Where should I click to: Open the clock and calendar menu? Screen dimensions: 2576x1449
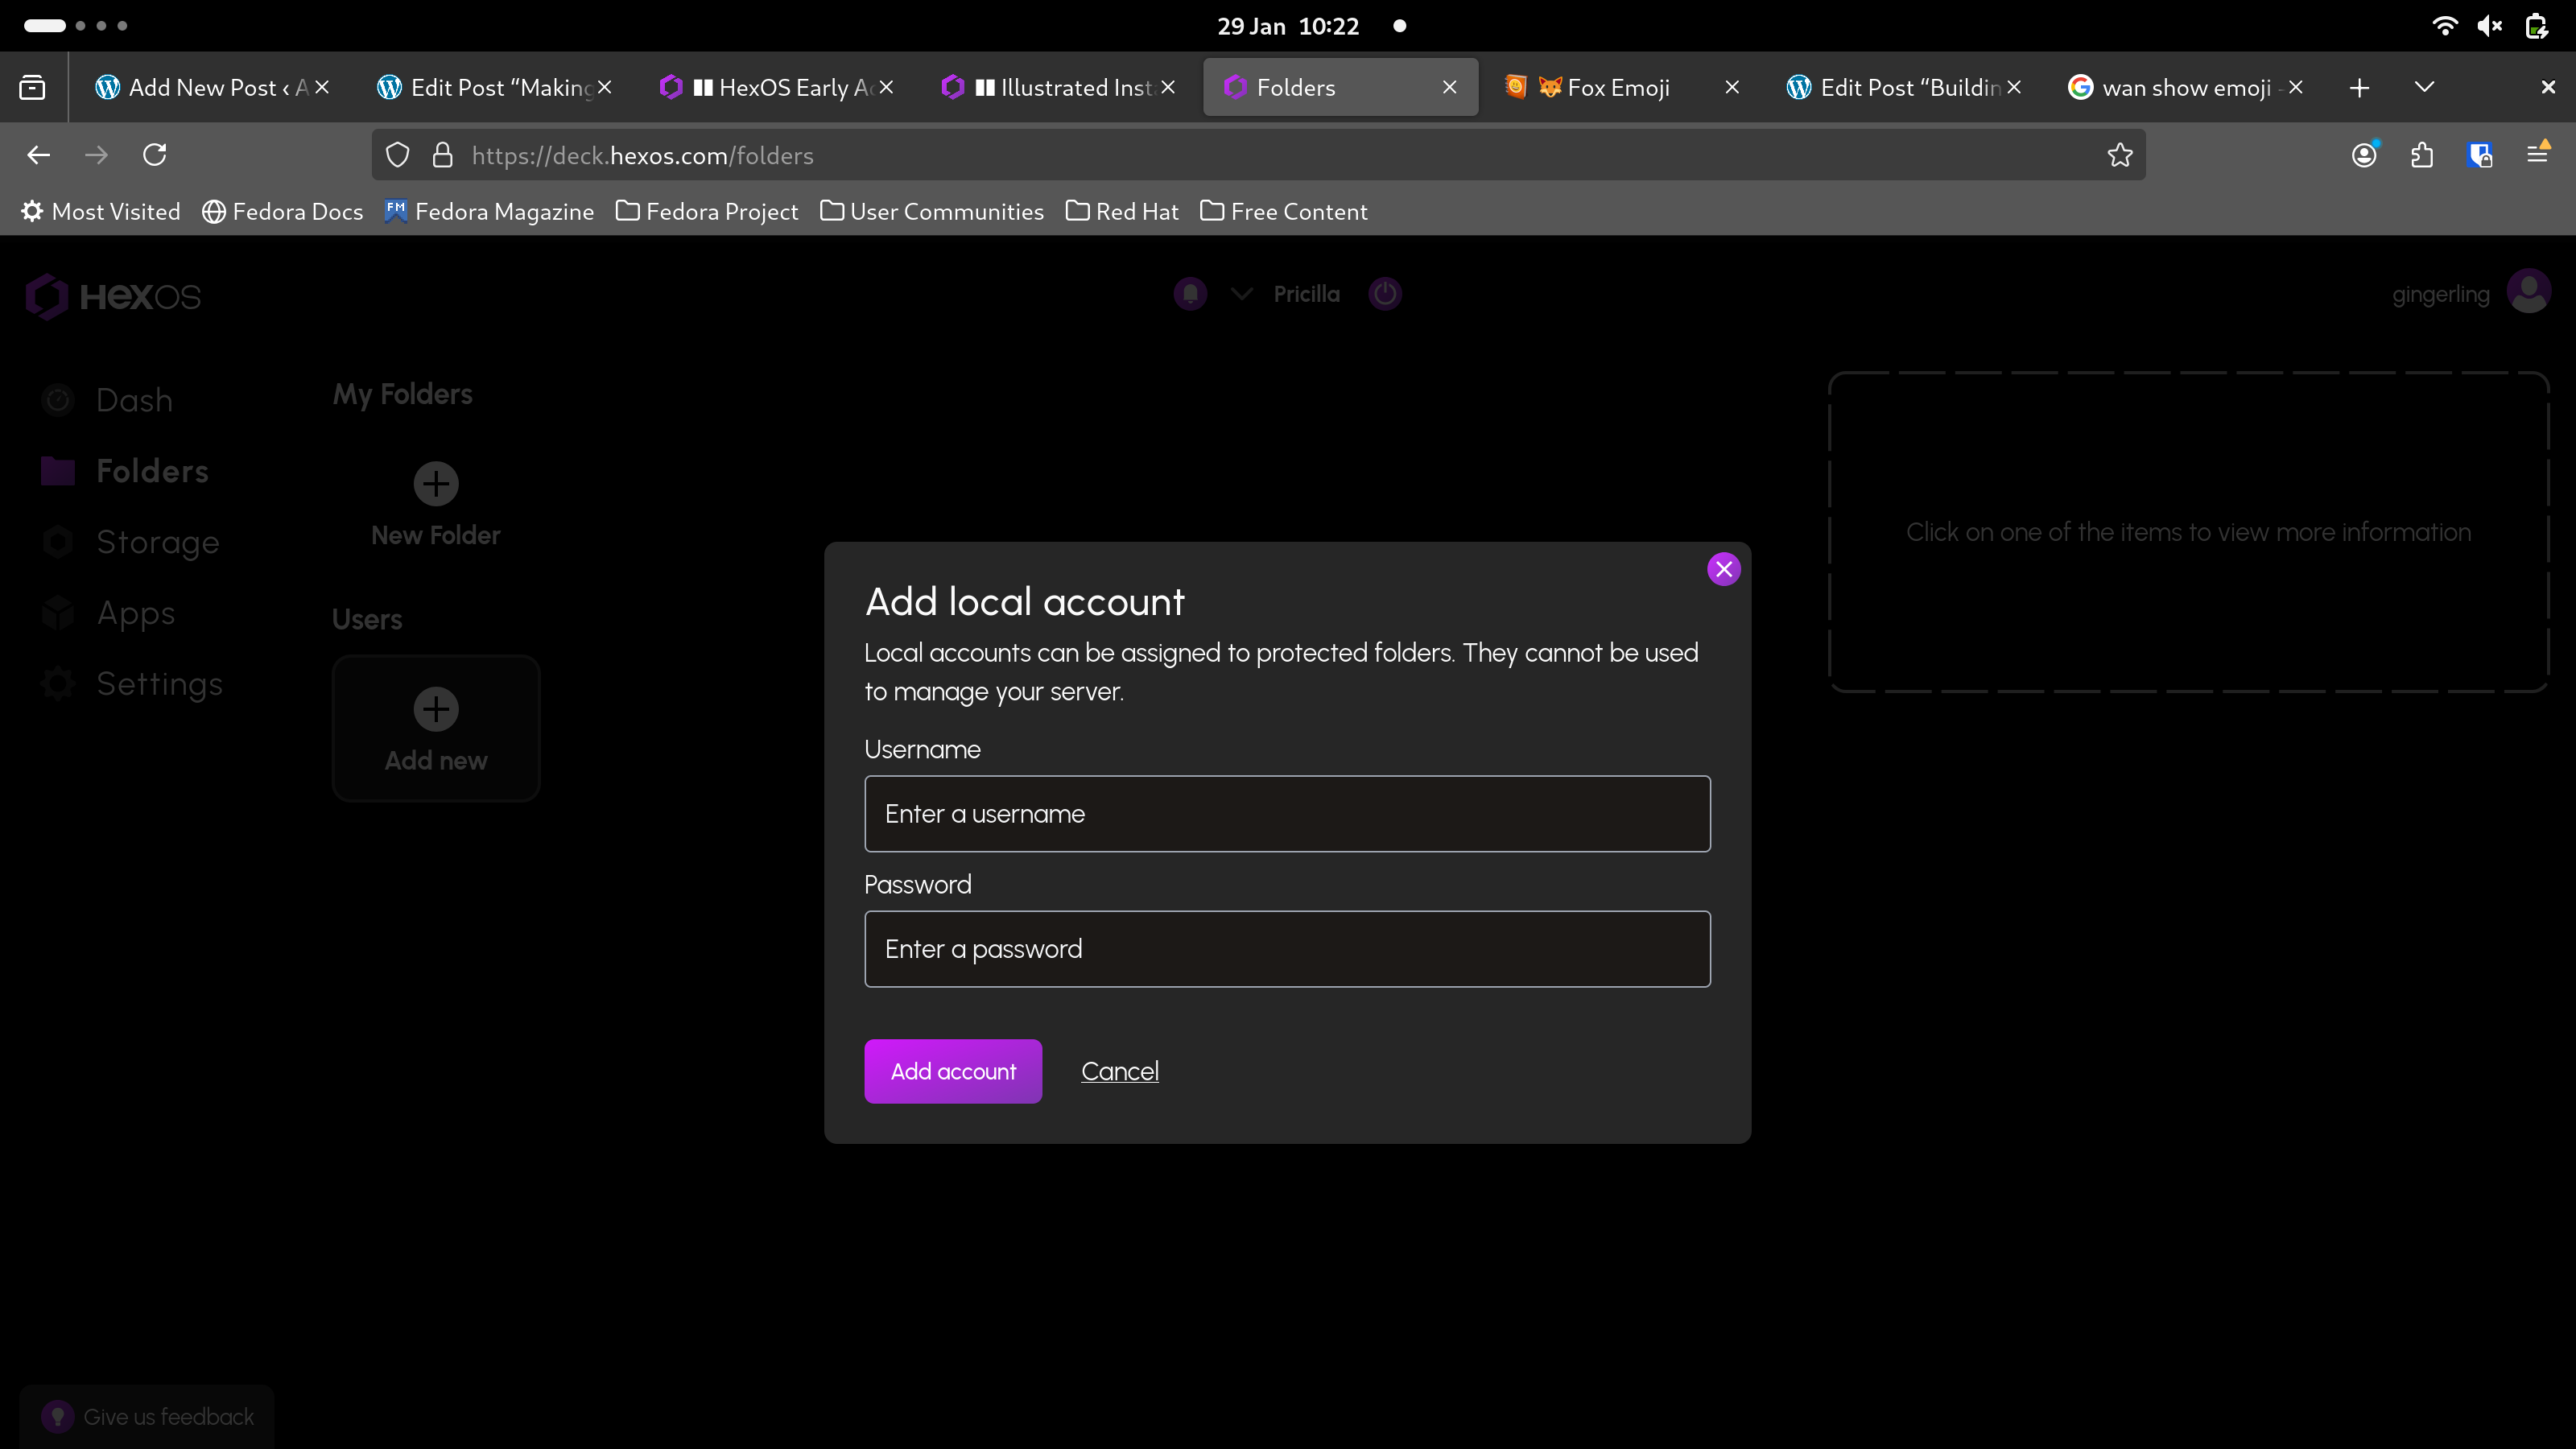click(x=1288, y=26)
